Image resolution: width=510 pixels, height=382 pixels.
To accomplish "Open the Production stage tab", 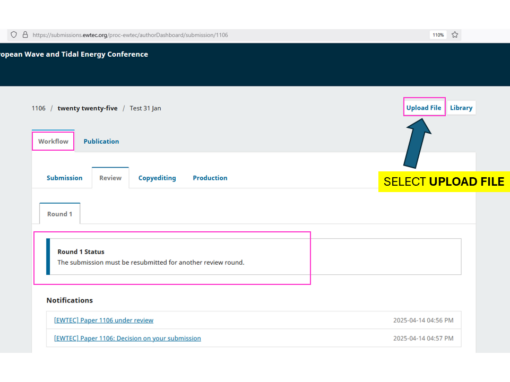I will pos(210,178).
